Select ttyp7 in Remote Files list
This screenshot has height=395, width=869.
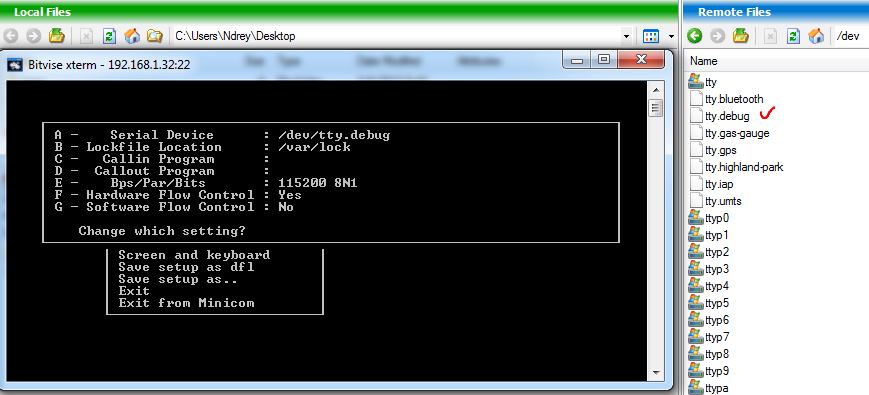click(717, 337)
